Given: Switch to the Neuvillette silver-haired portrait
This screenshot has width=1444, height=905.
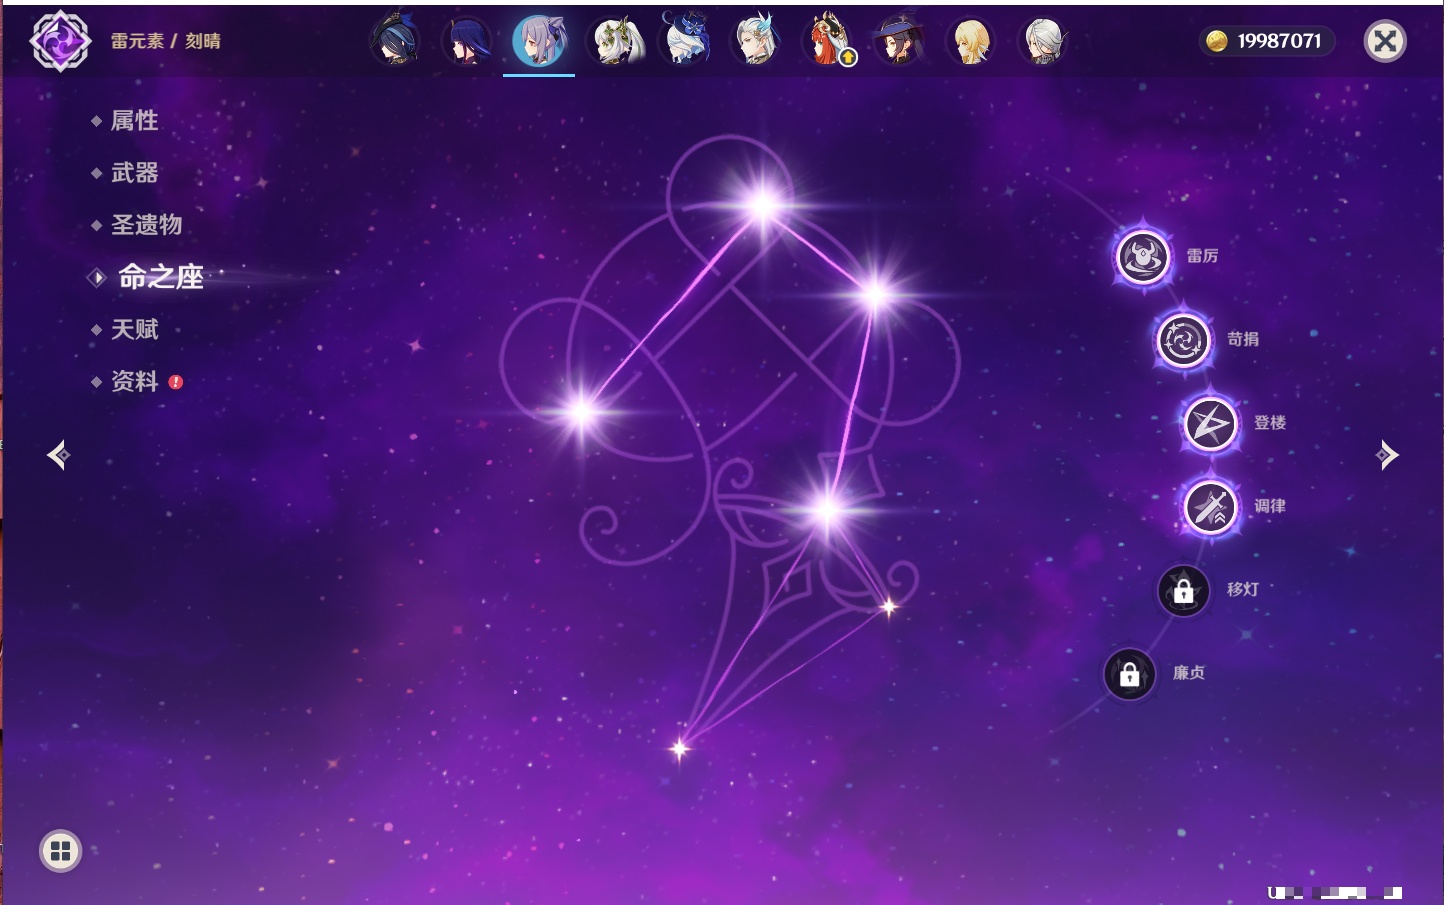Looking at the screenshot, I should tap(756, 41).
